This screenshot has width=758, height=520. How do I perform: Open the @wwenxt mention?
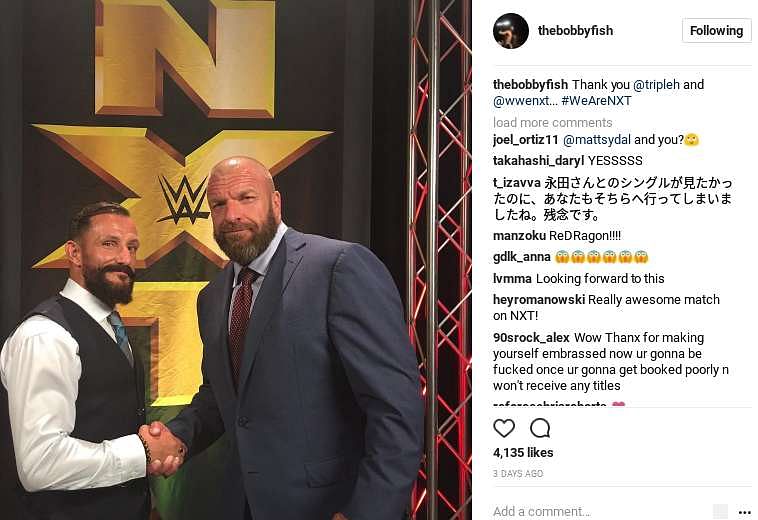[x=521, y=101]
